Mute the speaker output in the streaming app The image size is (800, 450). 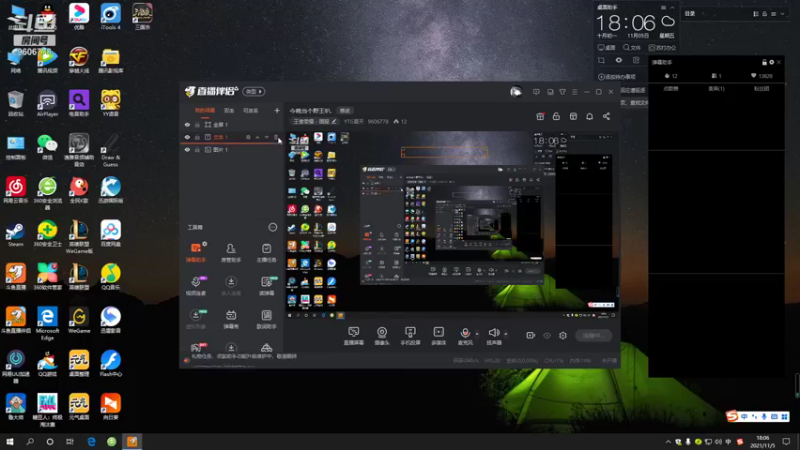coord(493,333)
